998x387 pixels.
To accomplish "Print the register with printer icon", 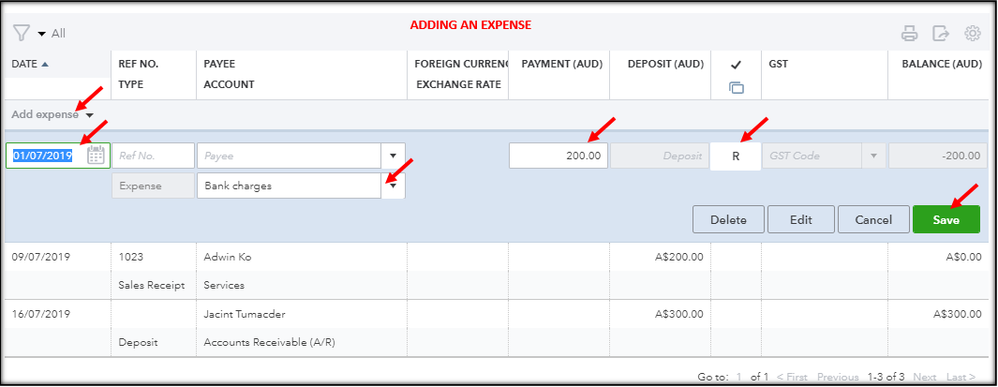I will pyautogui.click(x=910, y=34).
